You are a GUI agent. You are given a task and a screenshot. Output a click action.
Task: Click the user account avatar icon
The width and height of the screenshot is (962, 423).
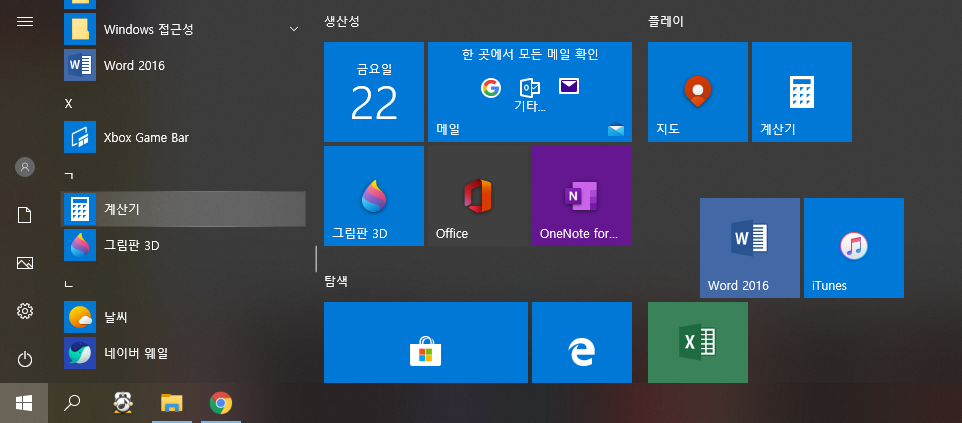click(x=25, y=166)
